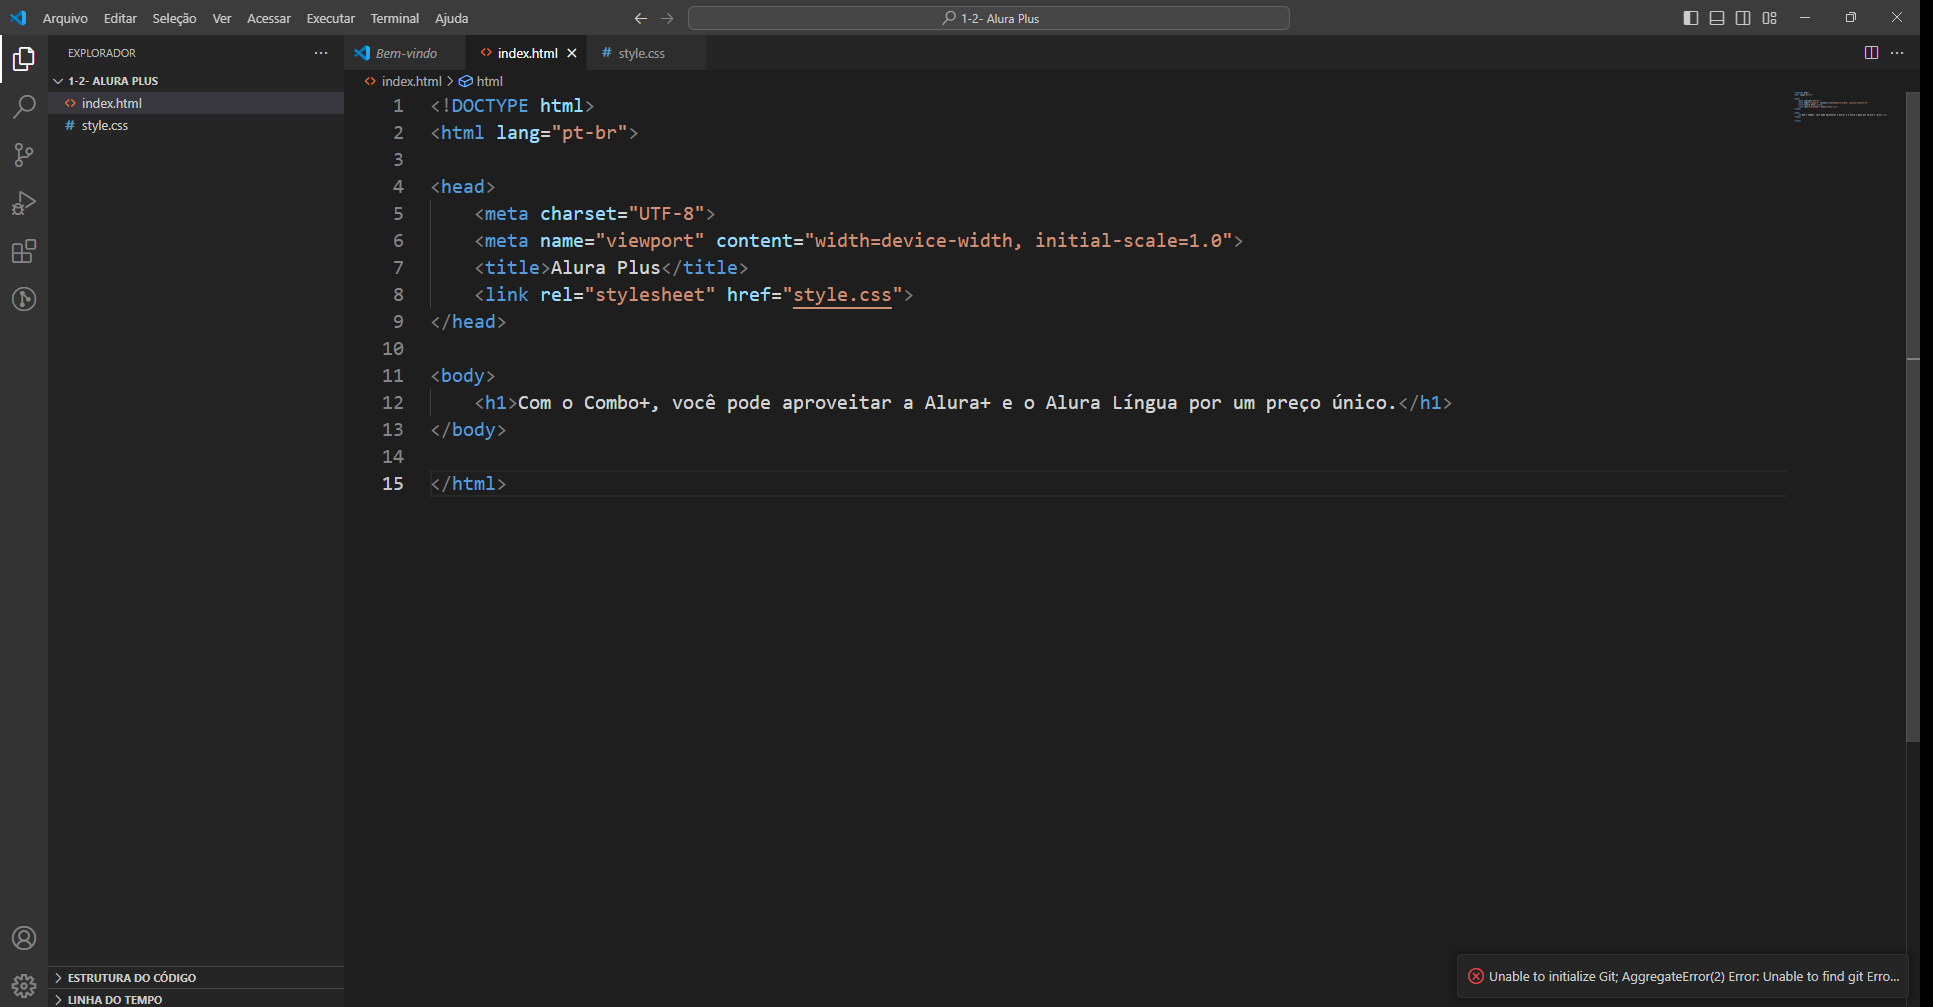Switch to Bem-vindo tab
The height and width of the screenshot is (1007, 1933).
[x=405, y=53]
